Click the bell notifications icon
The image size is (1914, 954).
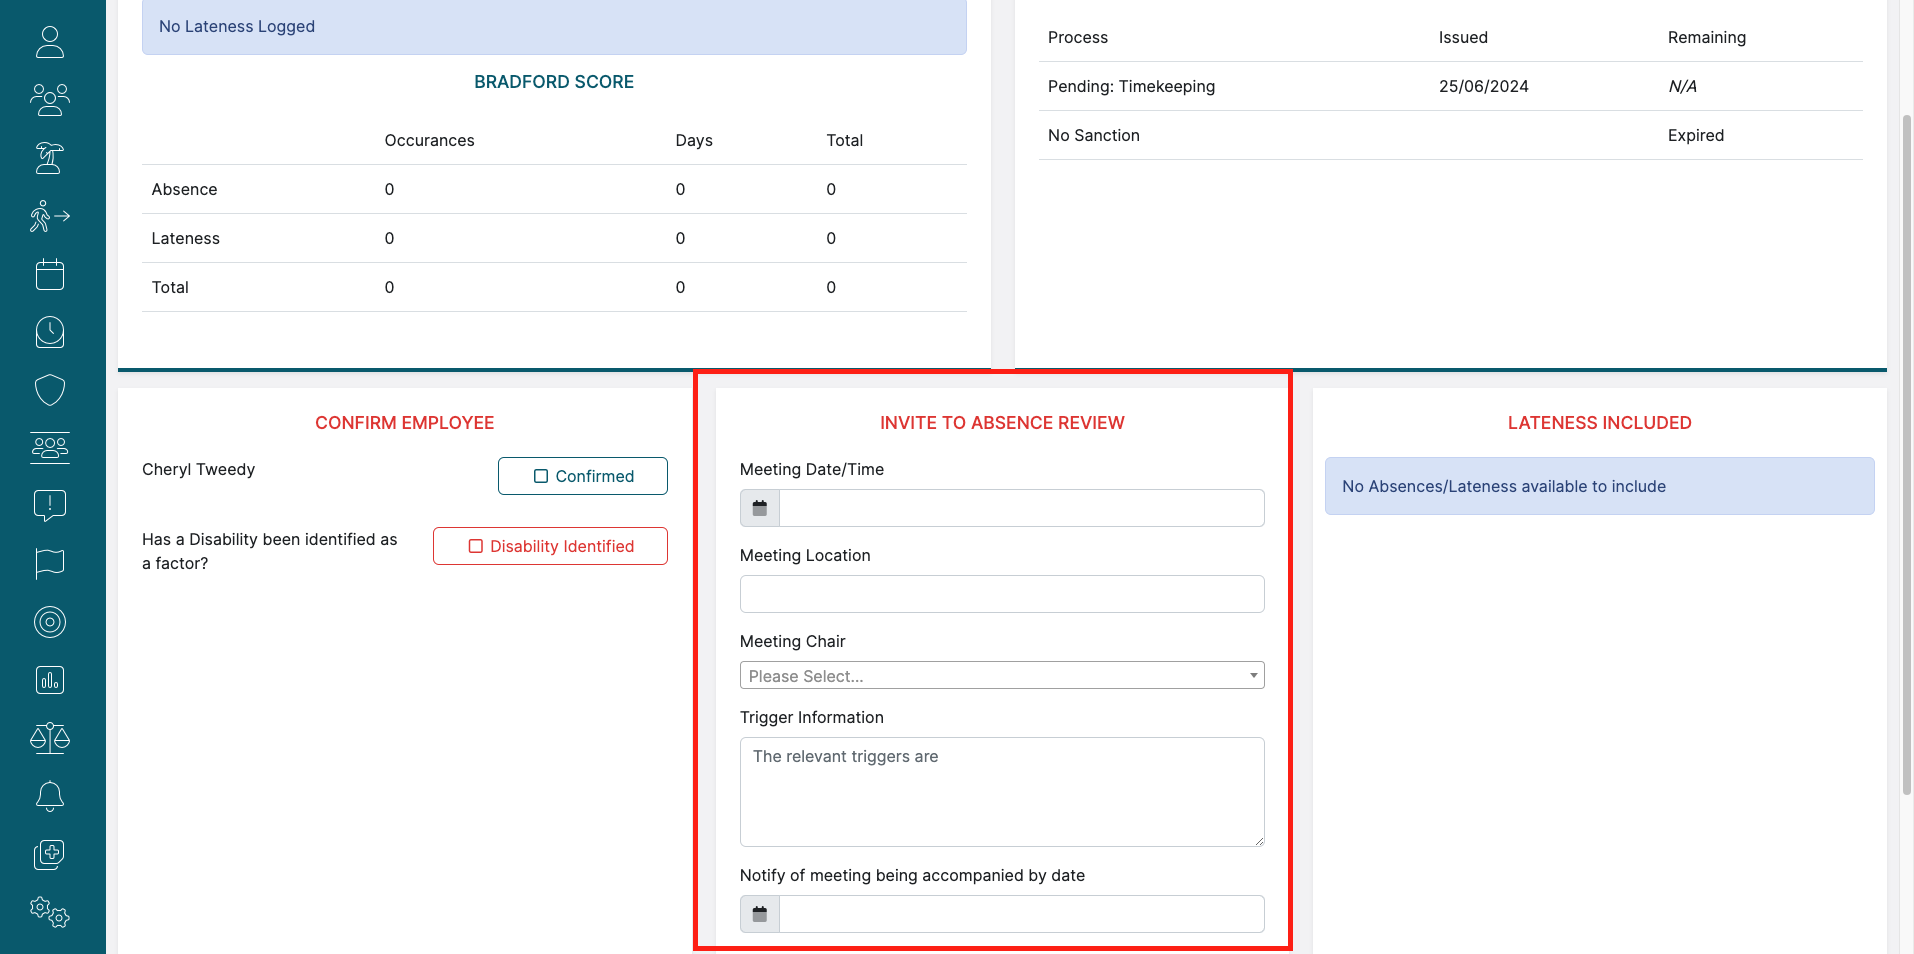[x=50, y=796]
